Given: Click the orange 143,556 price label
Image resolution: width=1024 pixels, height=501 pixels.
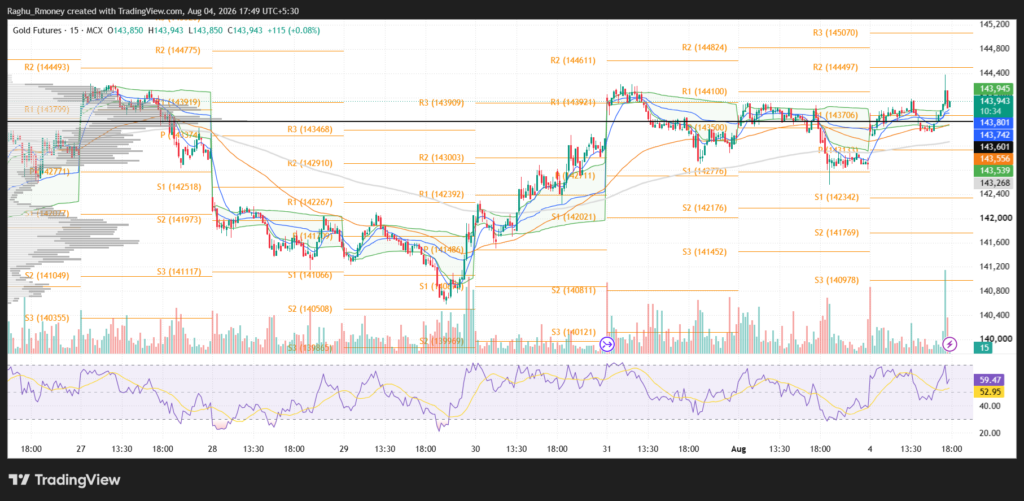Looking at the screenshot, I should pyautogui.click(x=992, y=159).
